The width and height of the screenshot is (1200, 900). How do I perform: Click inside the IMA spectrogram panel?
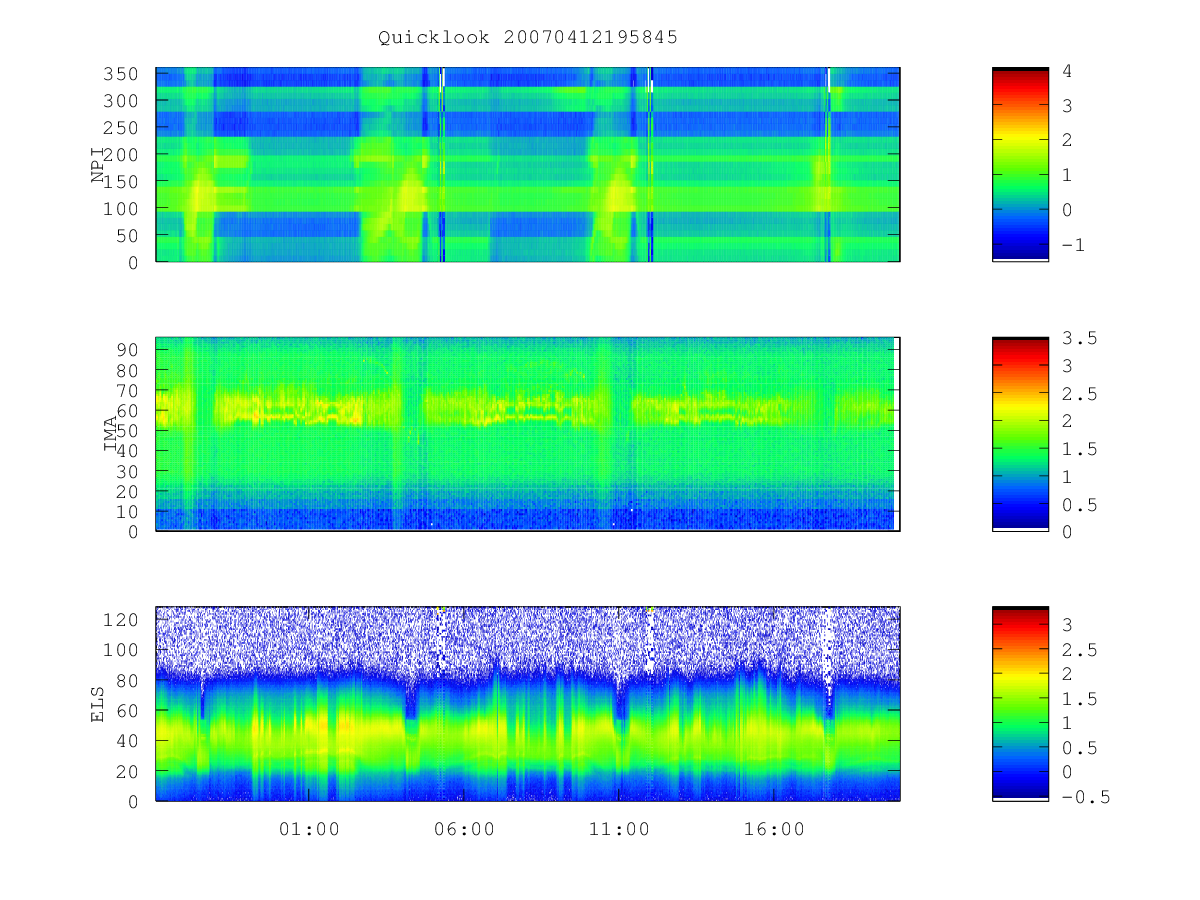tap(528, 434)
